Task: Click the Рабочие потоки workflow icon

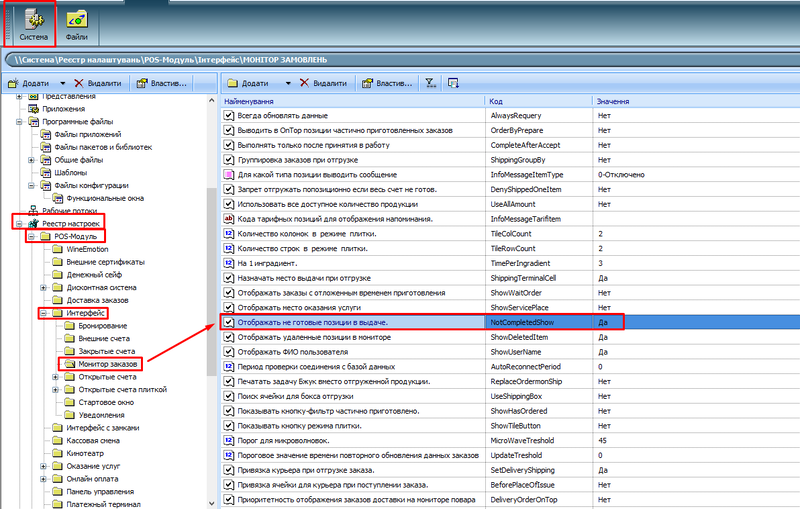Action: coord(33,210)
